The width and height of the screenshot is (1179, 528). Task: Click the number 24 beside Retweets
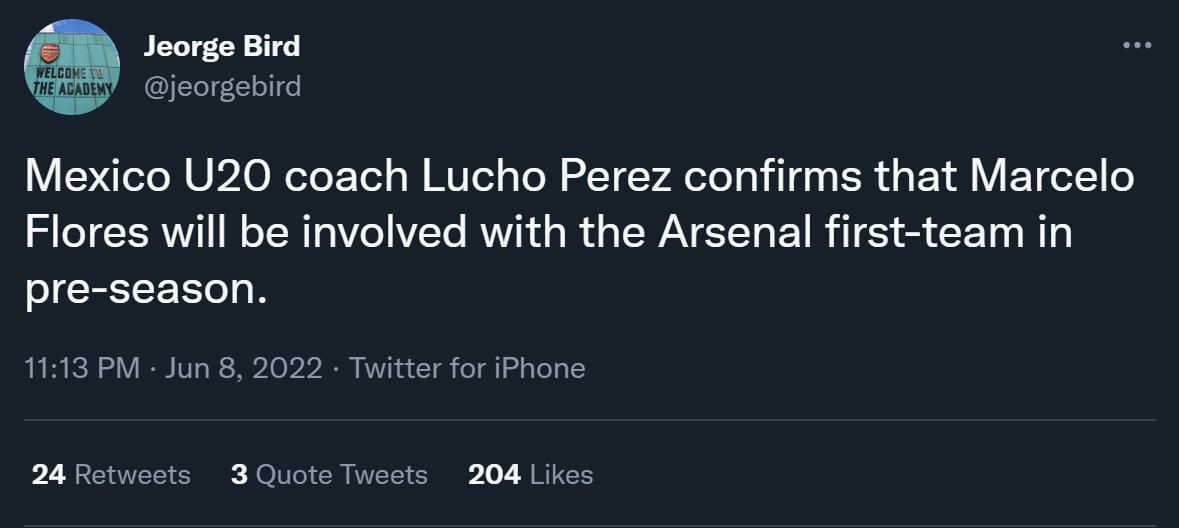coord(48,474)
